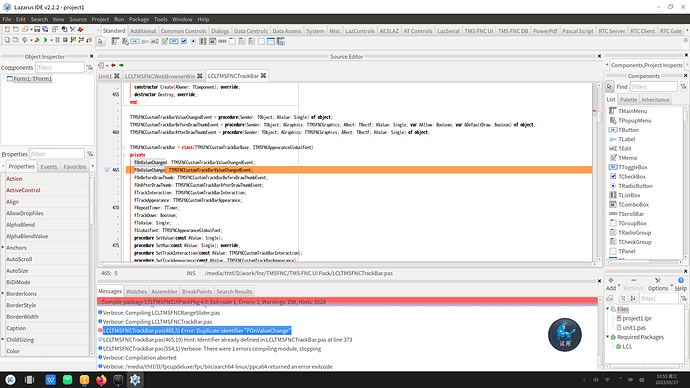Click the red Jump Back arrow in editor

114,65
